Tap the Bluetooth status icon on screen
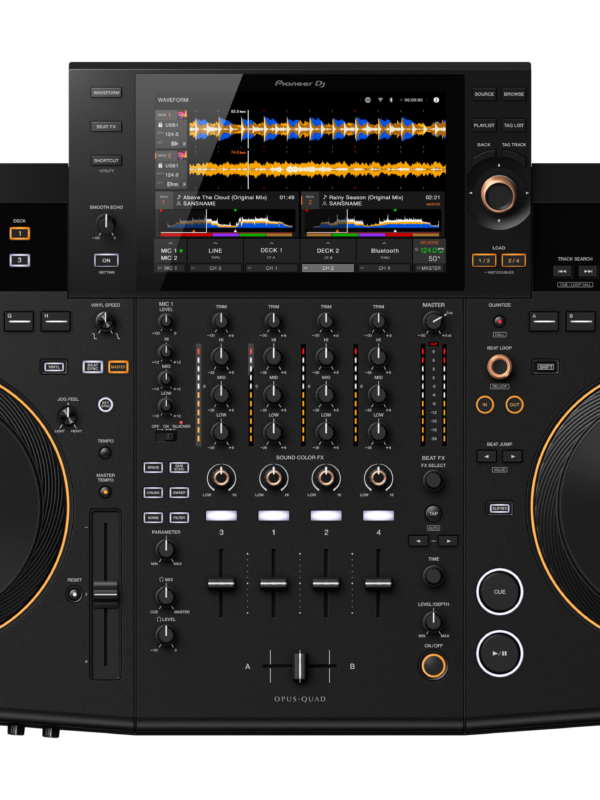The image size is (600, 800). [391, 100]
